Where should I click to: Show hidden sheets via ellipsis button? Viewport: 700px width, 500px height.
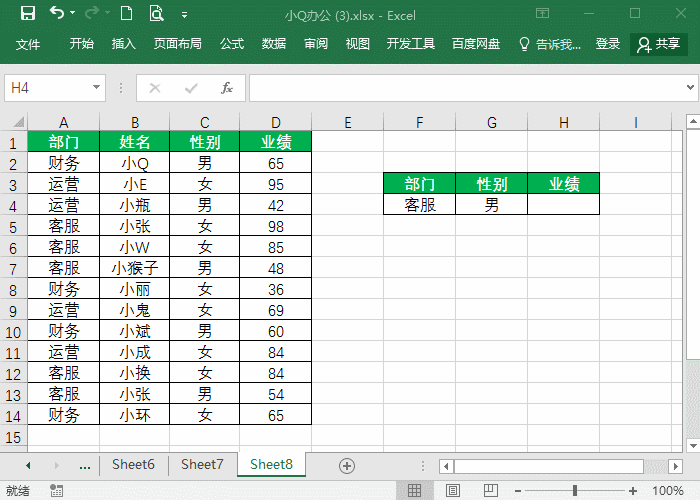pos(85,466)
